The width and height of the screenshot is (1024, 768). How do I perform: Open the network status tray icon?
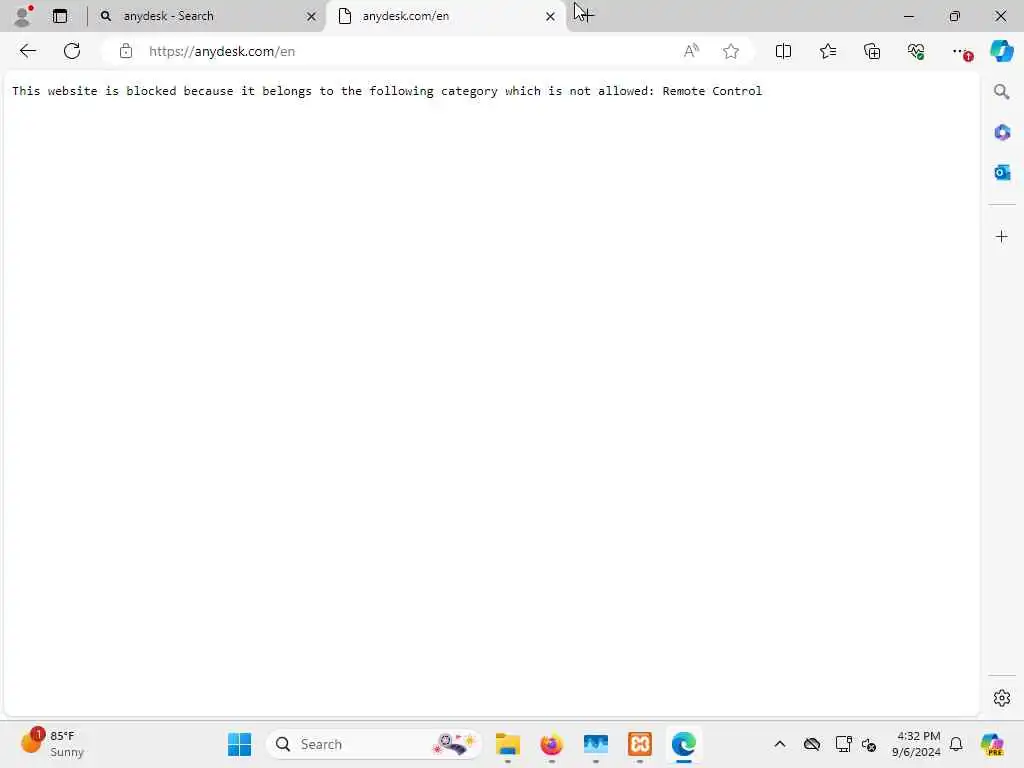[x=843, y=744]
